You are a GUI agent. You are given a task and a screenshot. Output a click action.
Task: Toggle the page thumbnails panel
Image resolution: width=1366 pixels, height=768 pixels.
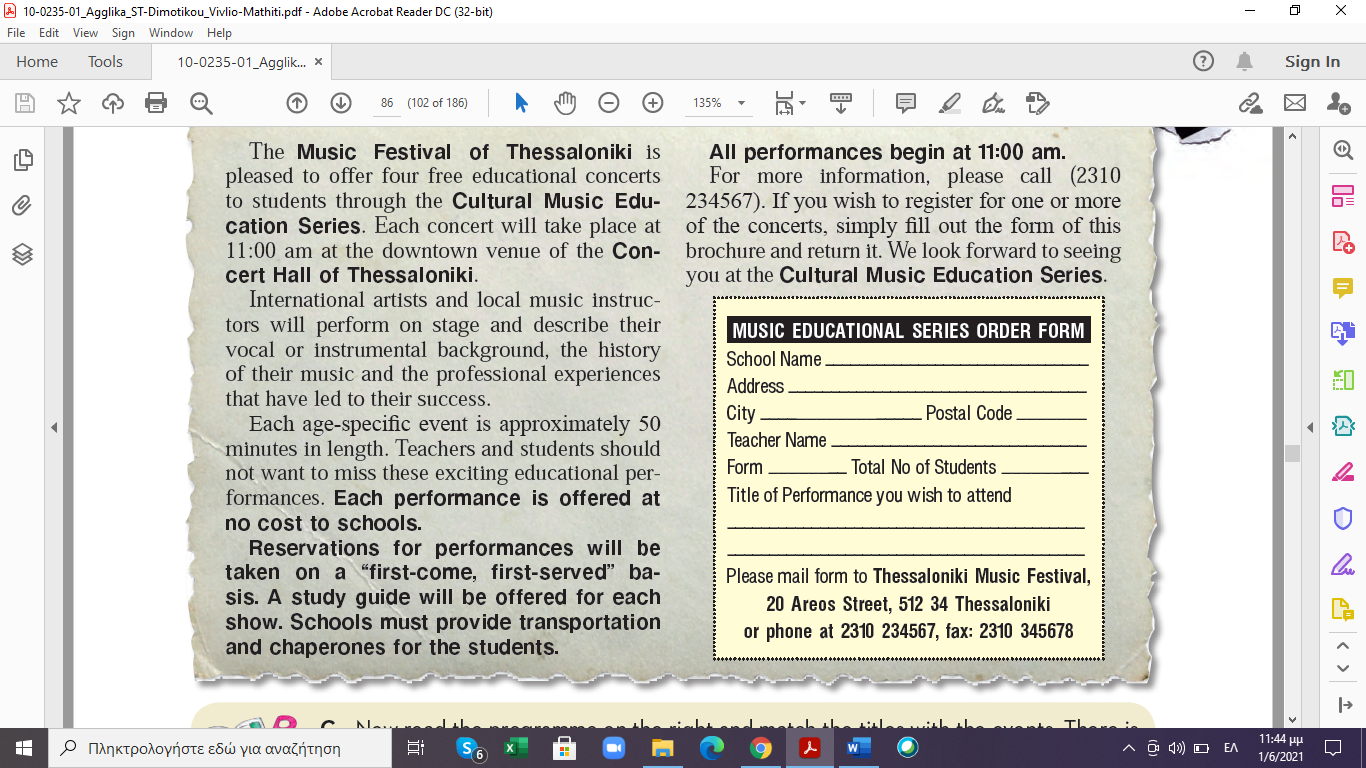[x=22, y=160]
